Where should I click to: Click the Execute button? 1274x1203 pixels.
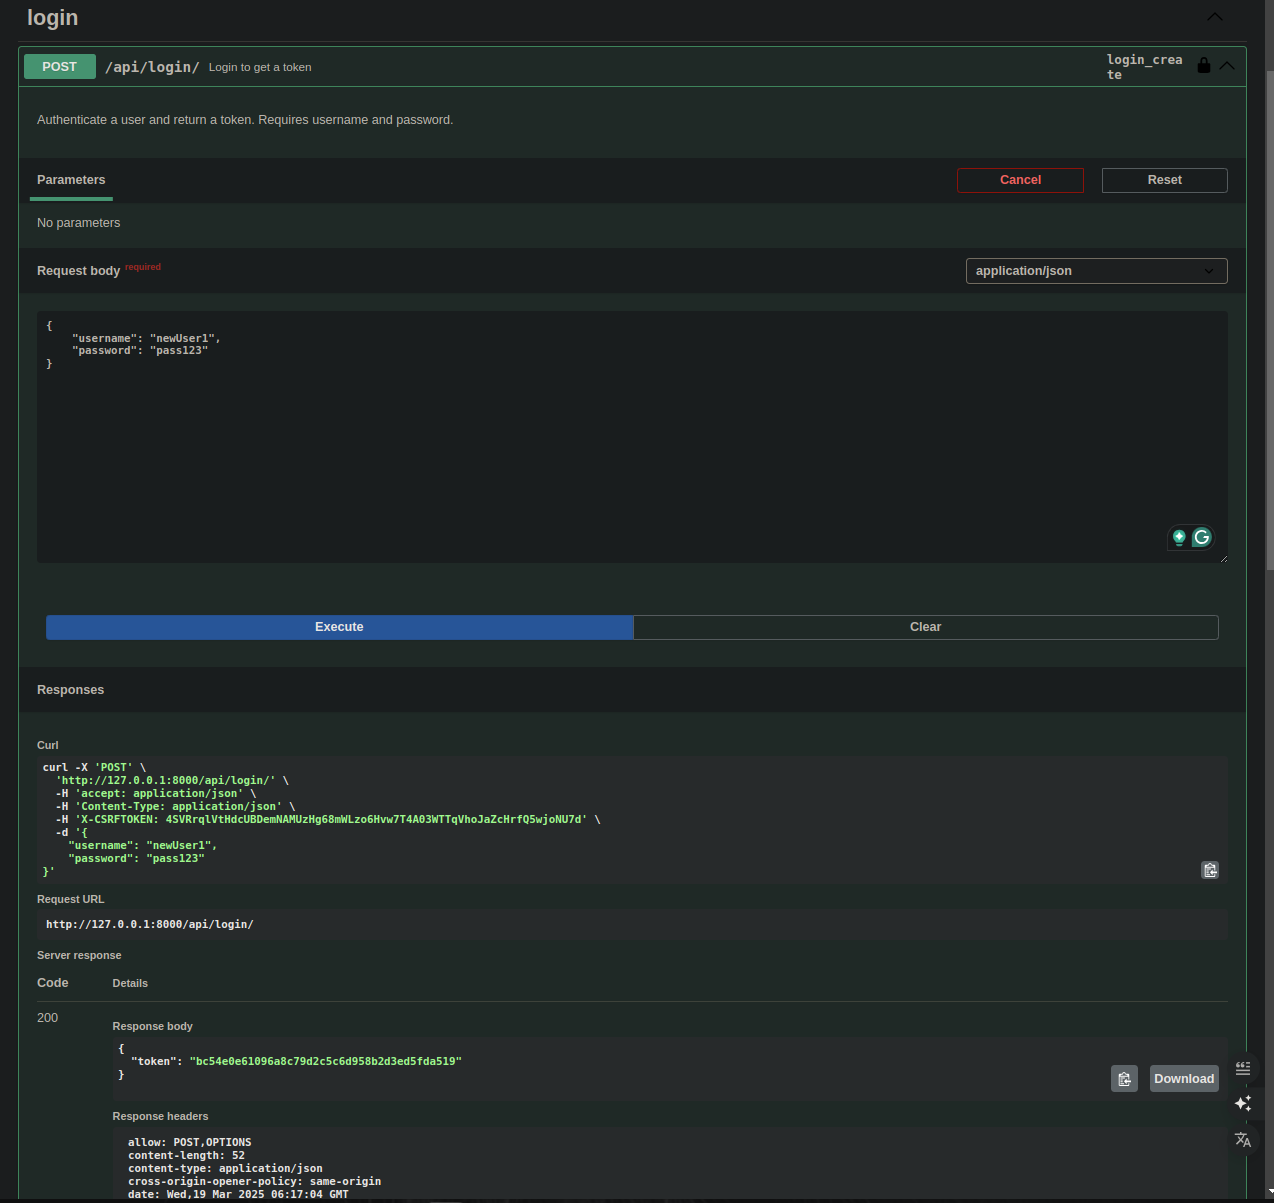(x=339, y=627)
